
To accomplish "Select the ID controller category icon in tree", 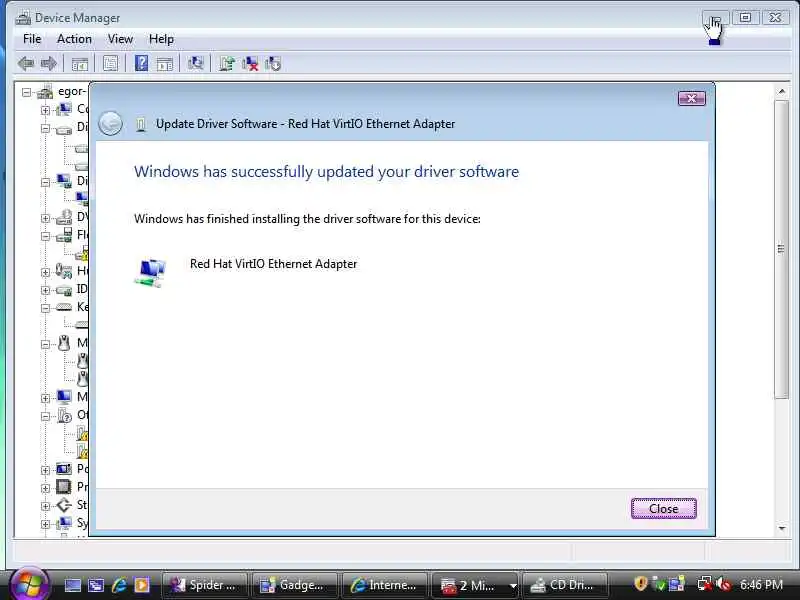I will (x=64, y=290).
